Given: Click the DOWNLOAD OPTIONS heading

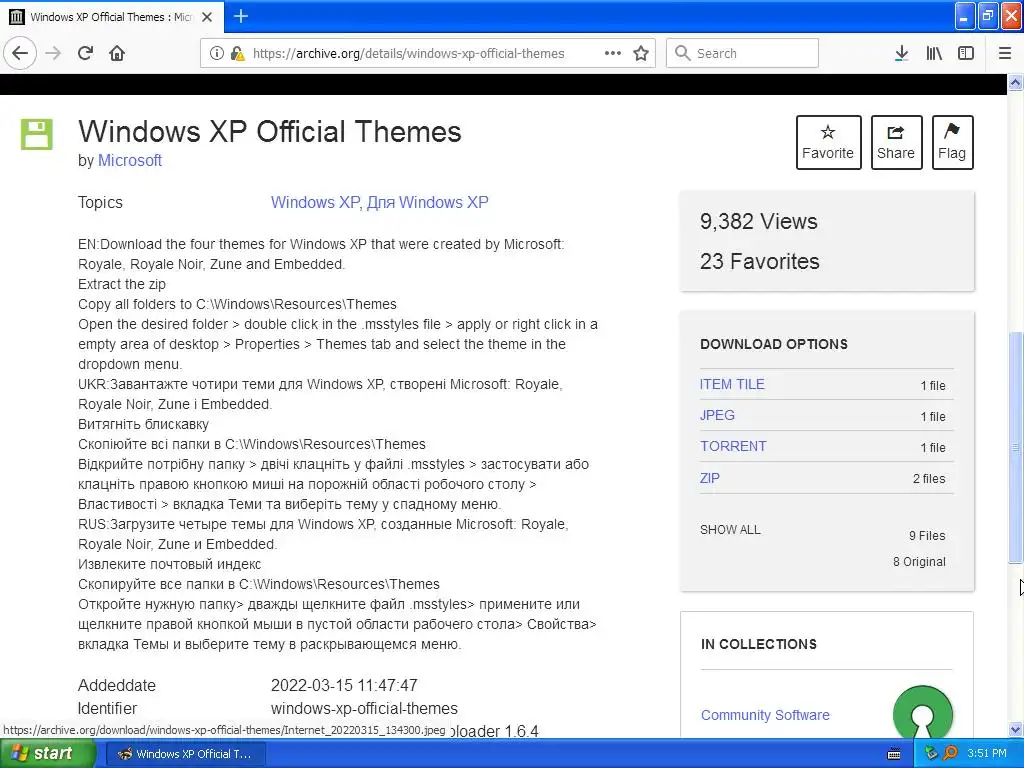Looking at the screenshot, I should click(774, 344).
